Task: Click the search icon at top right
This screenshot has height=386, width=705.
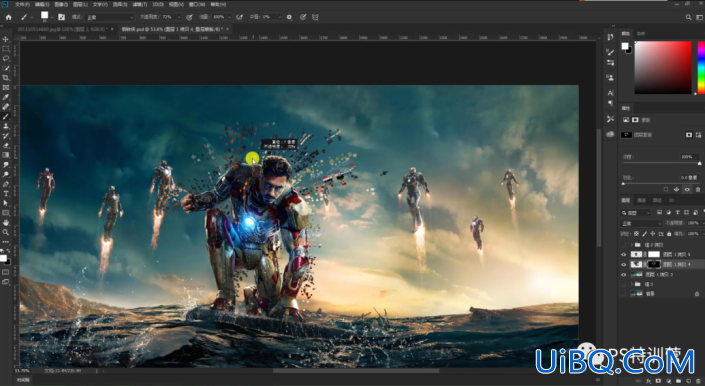Action: [688, 17]
